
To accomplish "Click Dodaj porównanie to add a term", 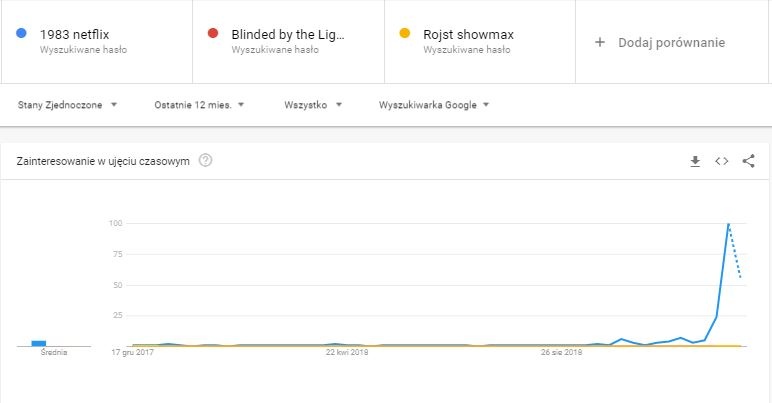I will [672, 42].
